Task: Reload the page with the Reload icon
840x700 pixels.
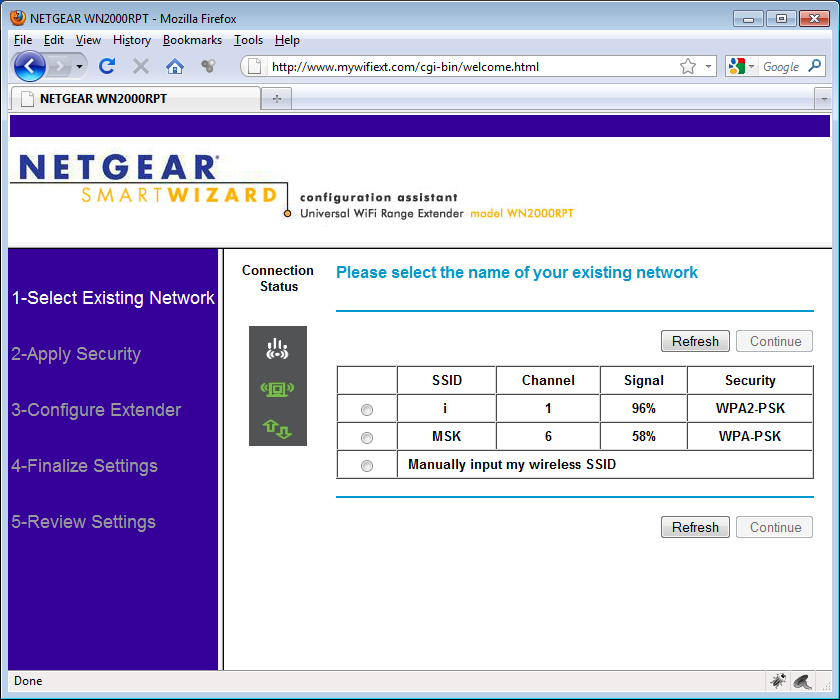Action: point(107,66)
